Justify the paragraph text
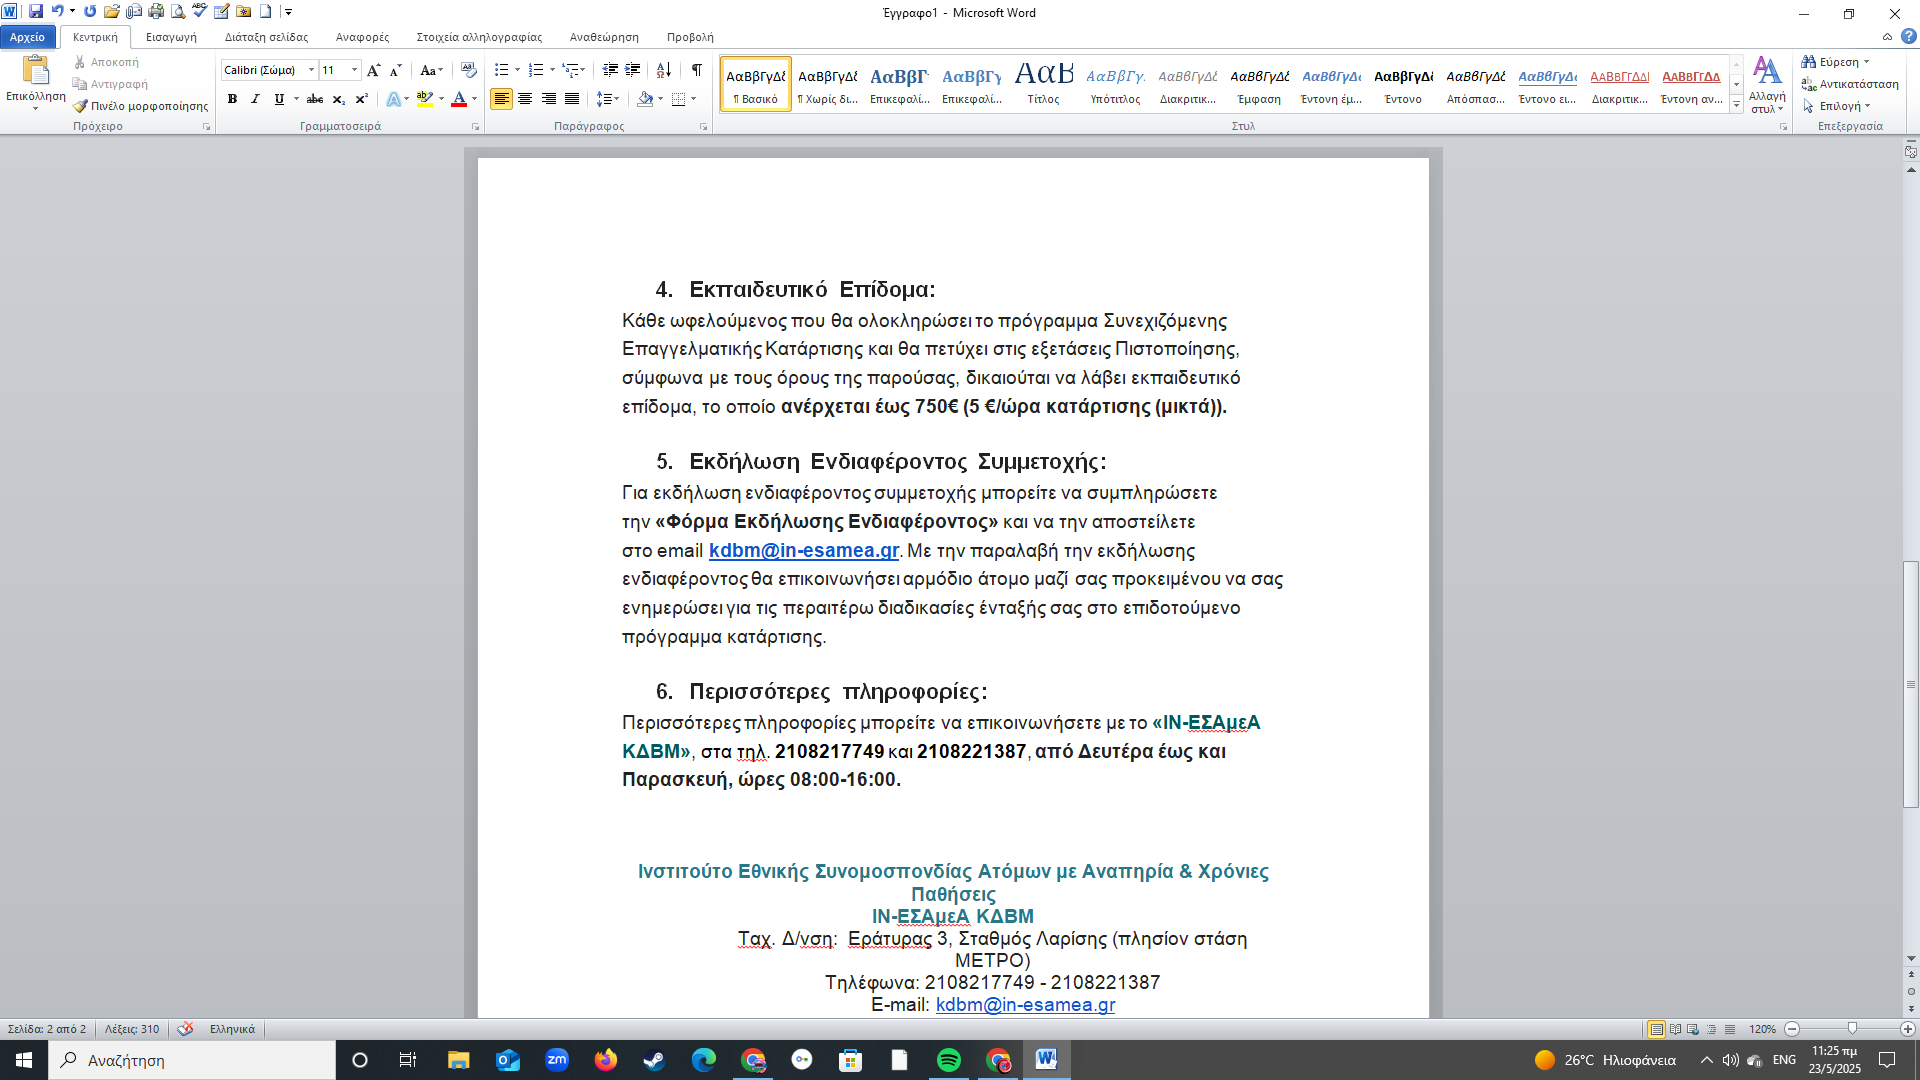Screen dimensions: 1920x1080 [572, 99]
